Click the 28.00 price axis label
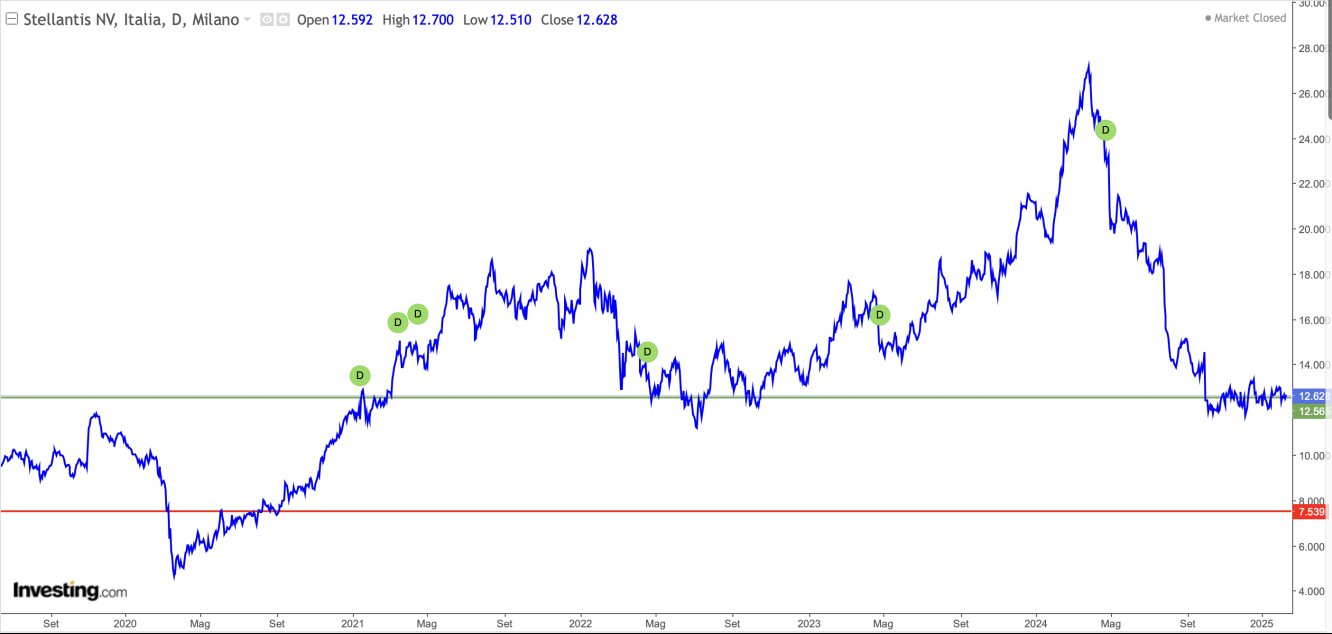 pos(1313,48)
